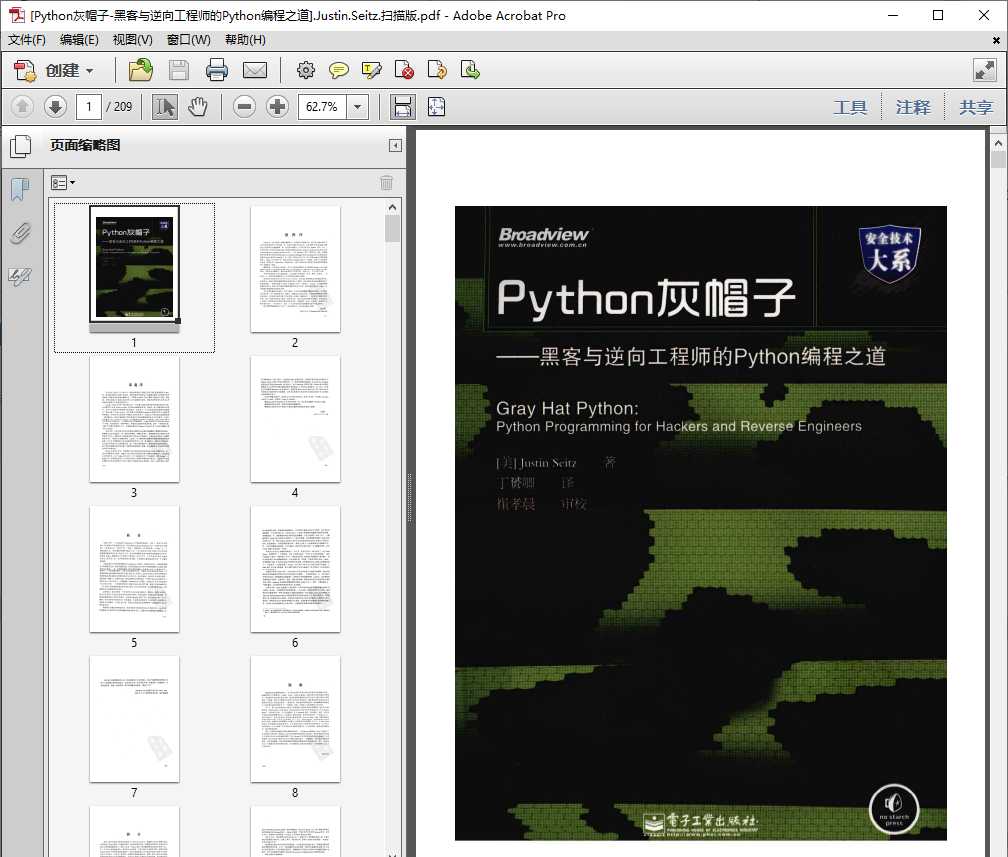Click the rotate page icon
The height and width of the screenshot is (857, 1008).
437,69
